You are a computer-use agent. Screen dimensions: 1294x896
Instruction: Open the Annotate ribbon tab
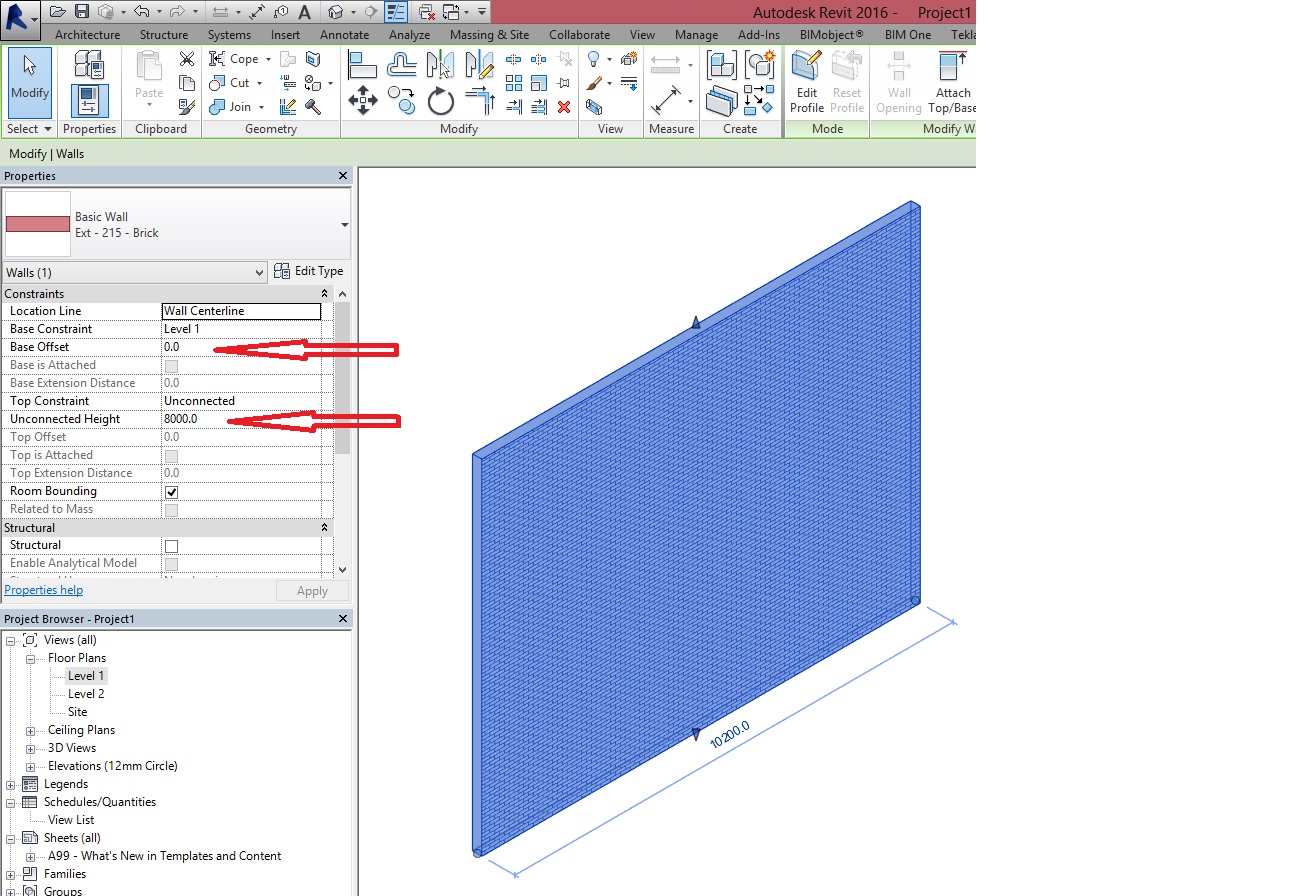click(344, 34)
